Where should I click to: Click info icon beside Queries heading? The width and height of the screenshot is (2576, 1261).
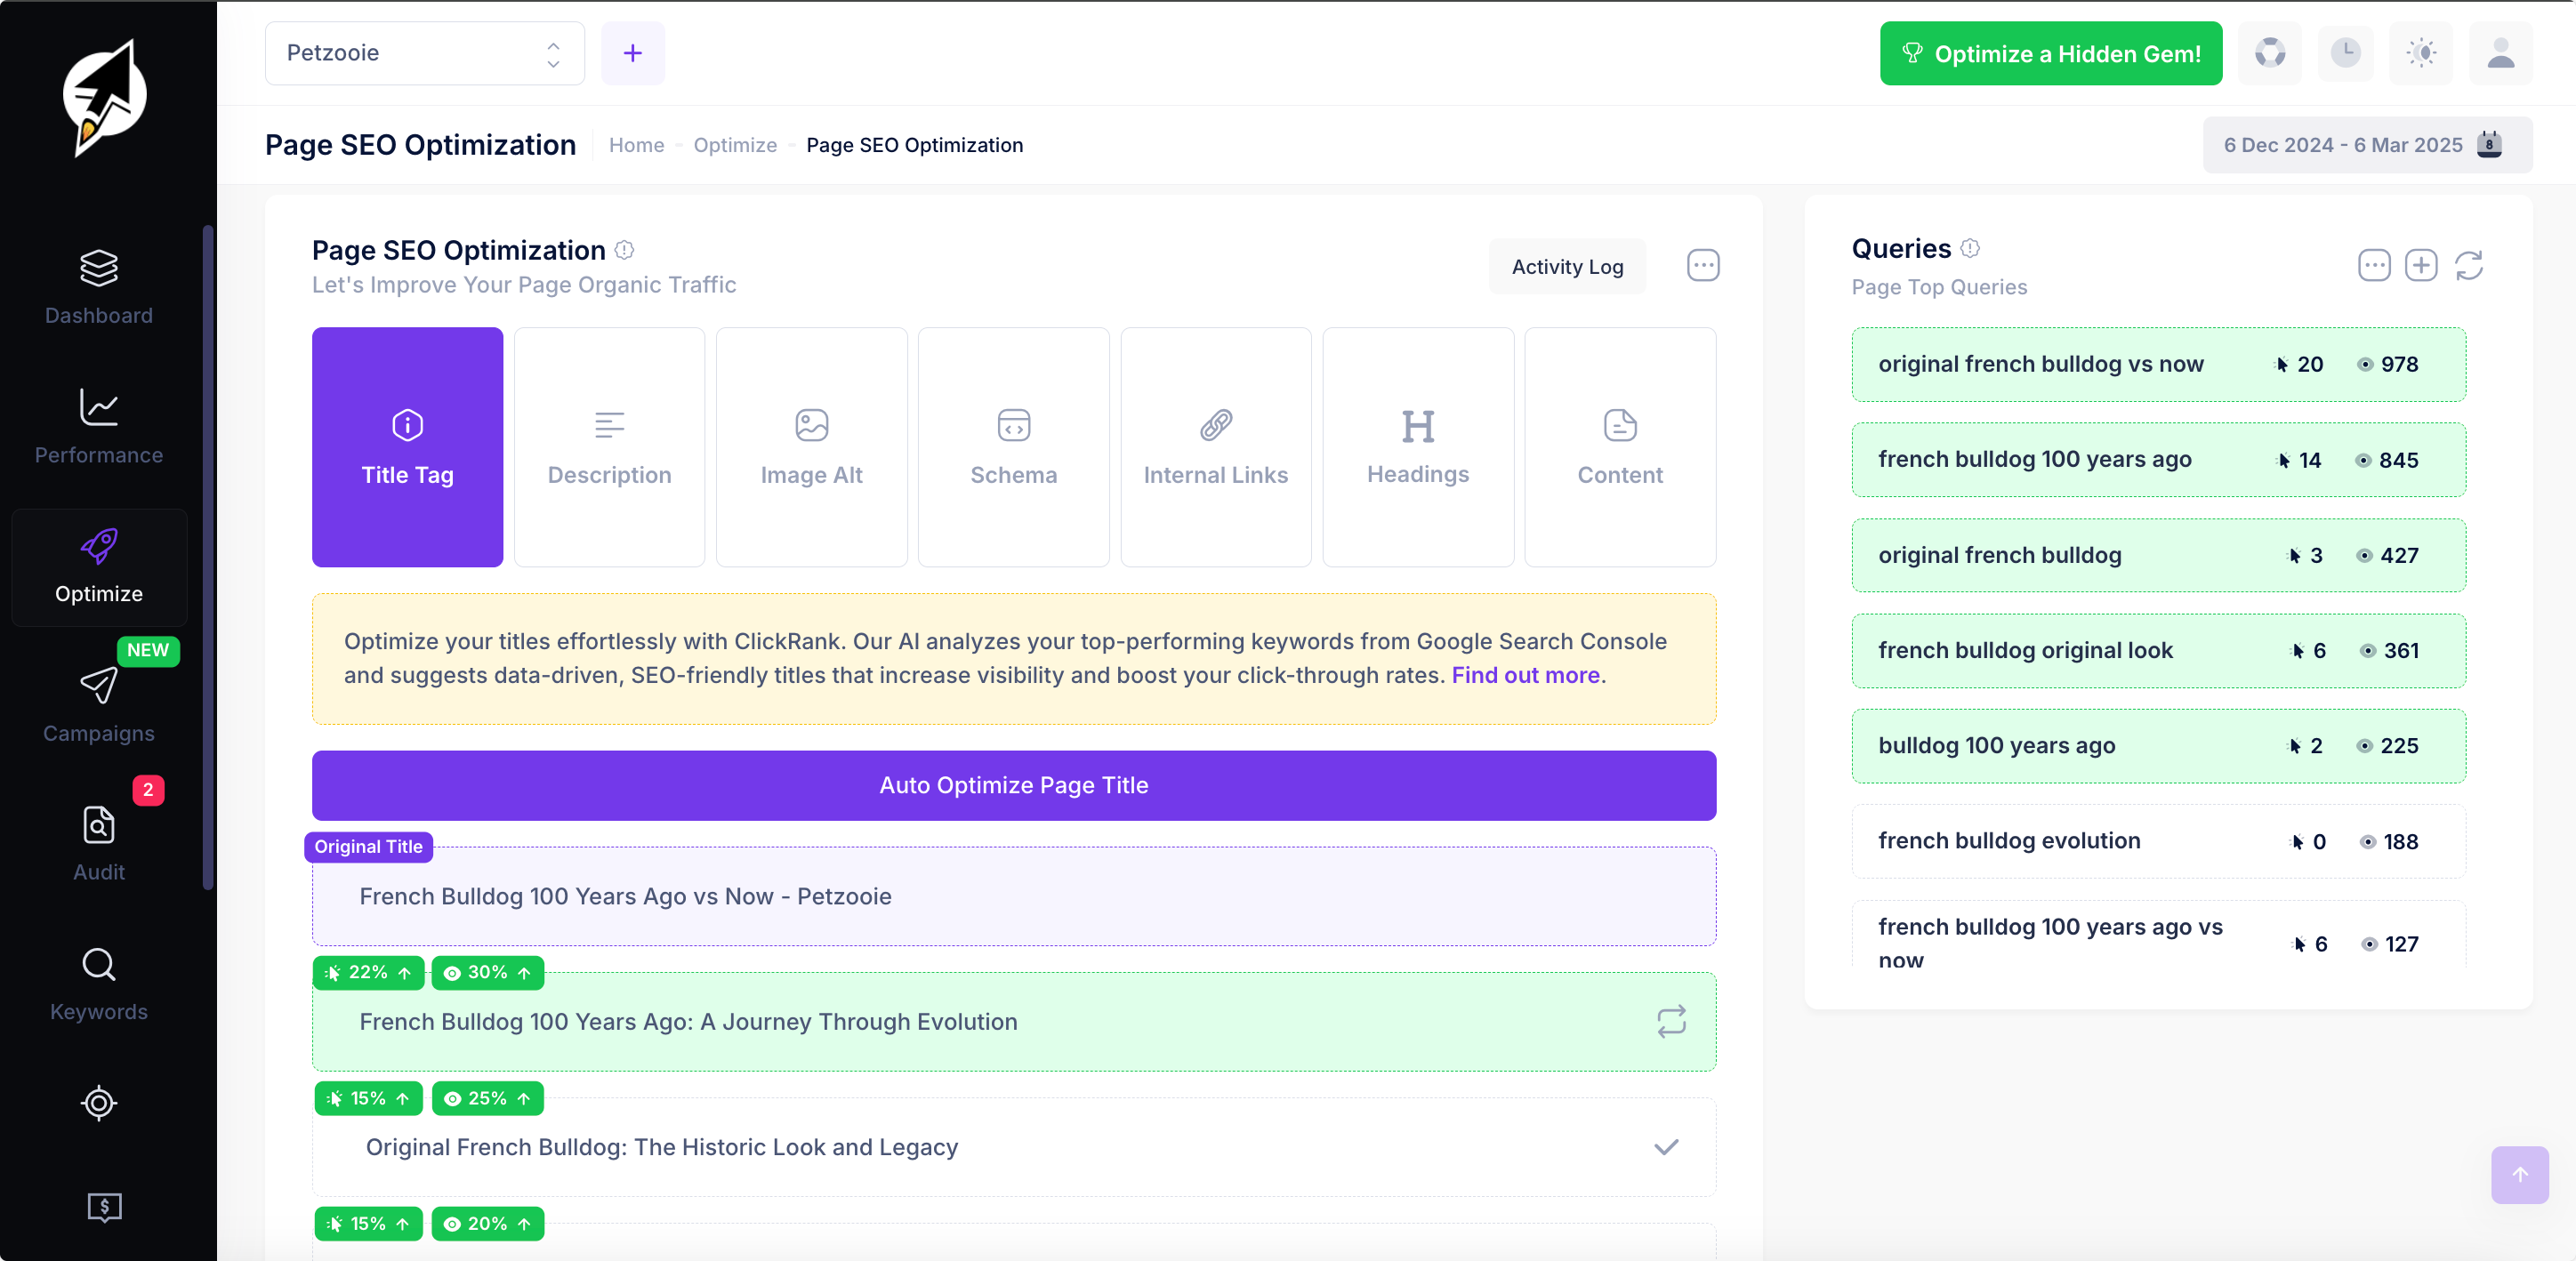pos(1970,248)
